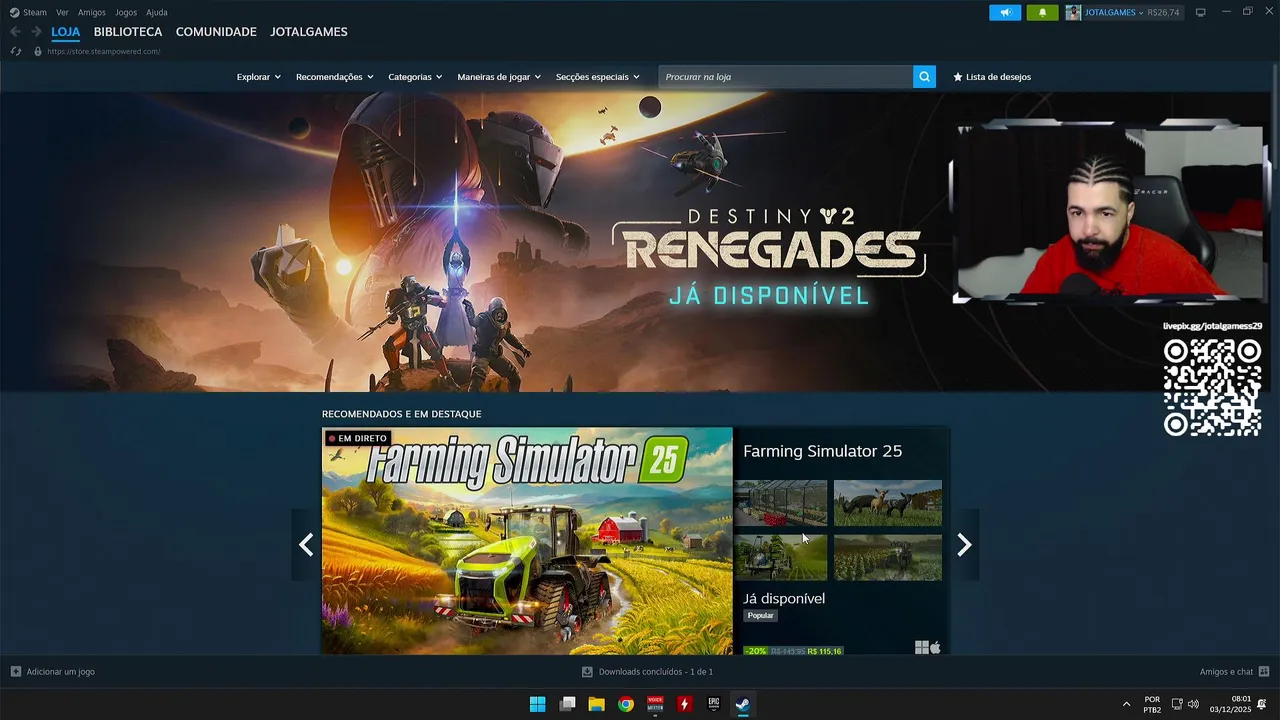
Task: Click the POR PTB2 keyboard language indicator
Action: pyautogui.click(x=1152, y=704)
